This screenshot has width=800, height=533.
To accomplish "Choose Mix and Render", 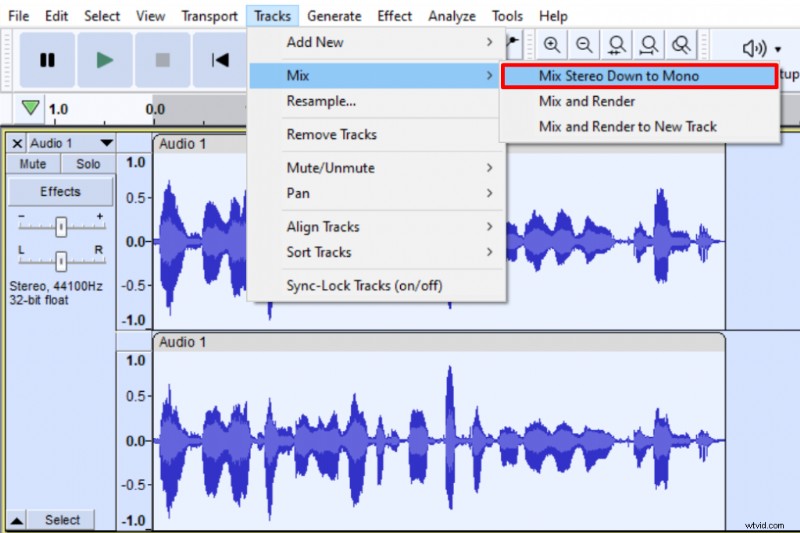I will [639, 101].
